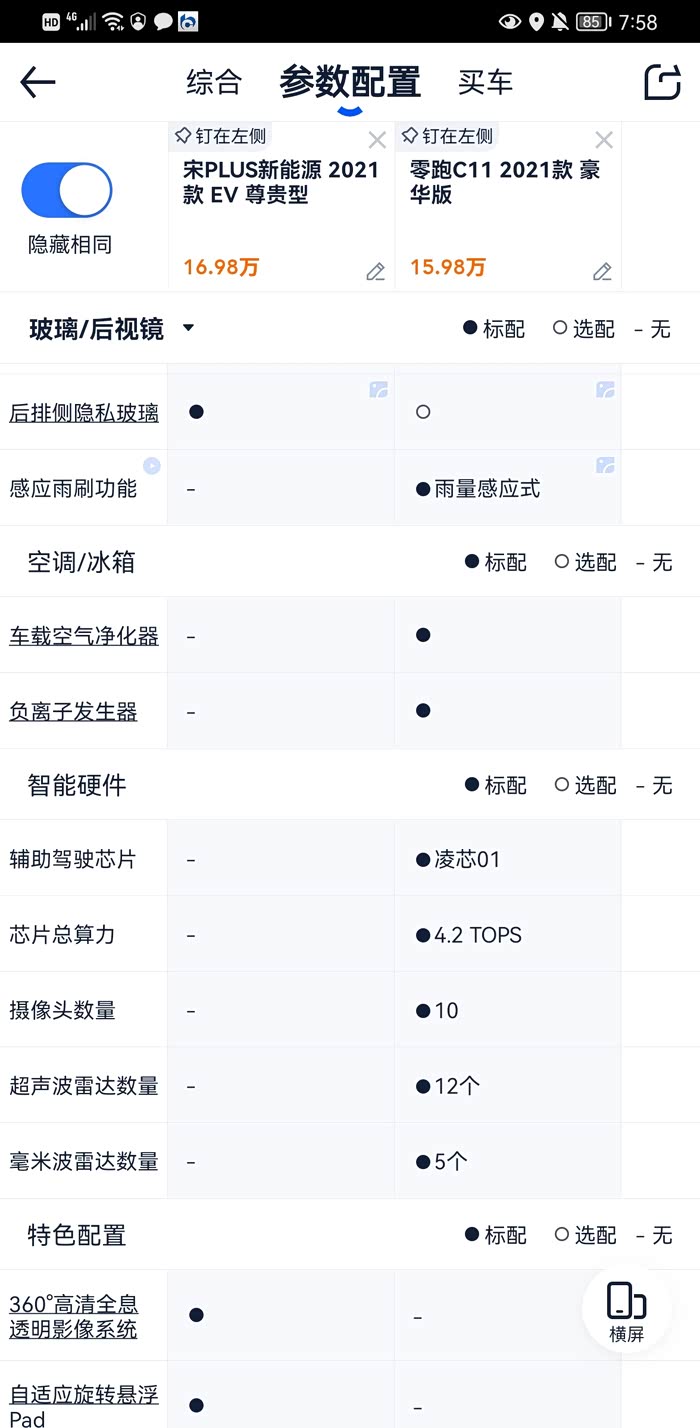Screen dimensions: 700x1428
Task: Tap the 参数配置 tab
Action: [350, 82]
